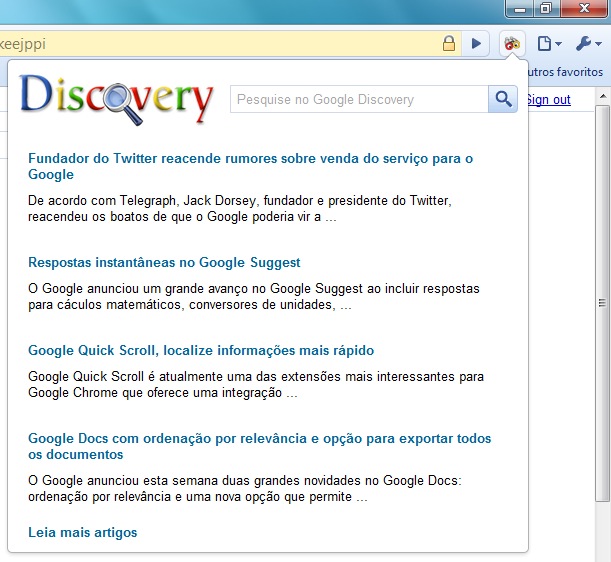The width and height of the screenshot is (611, 562).
Task: Minimize the browser window
Action: pyautogui.click(x=519, y=9)
